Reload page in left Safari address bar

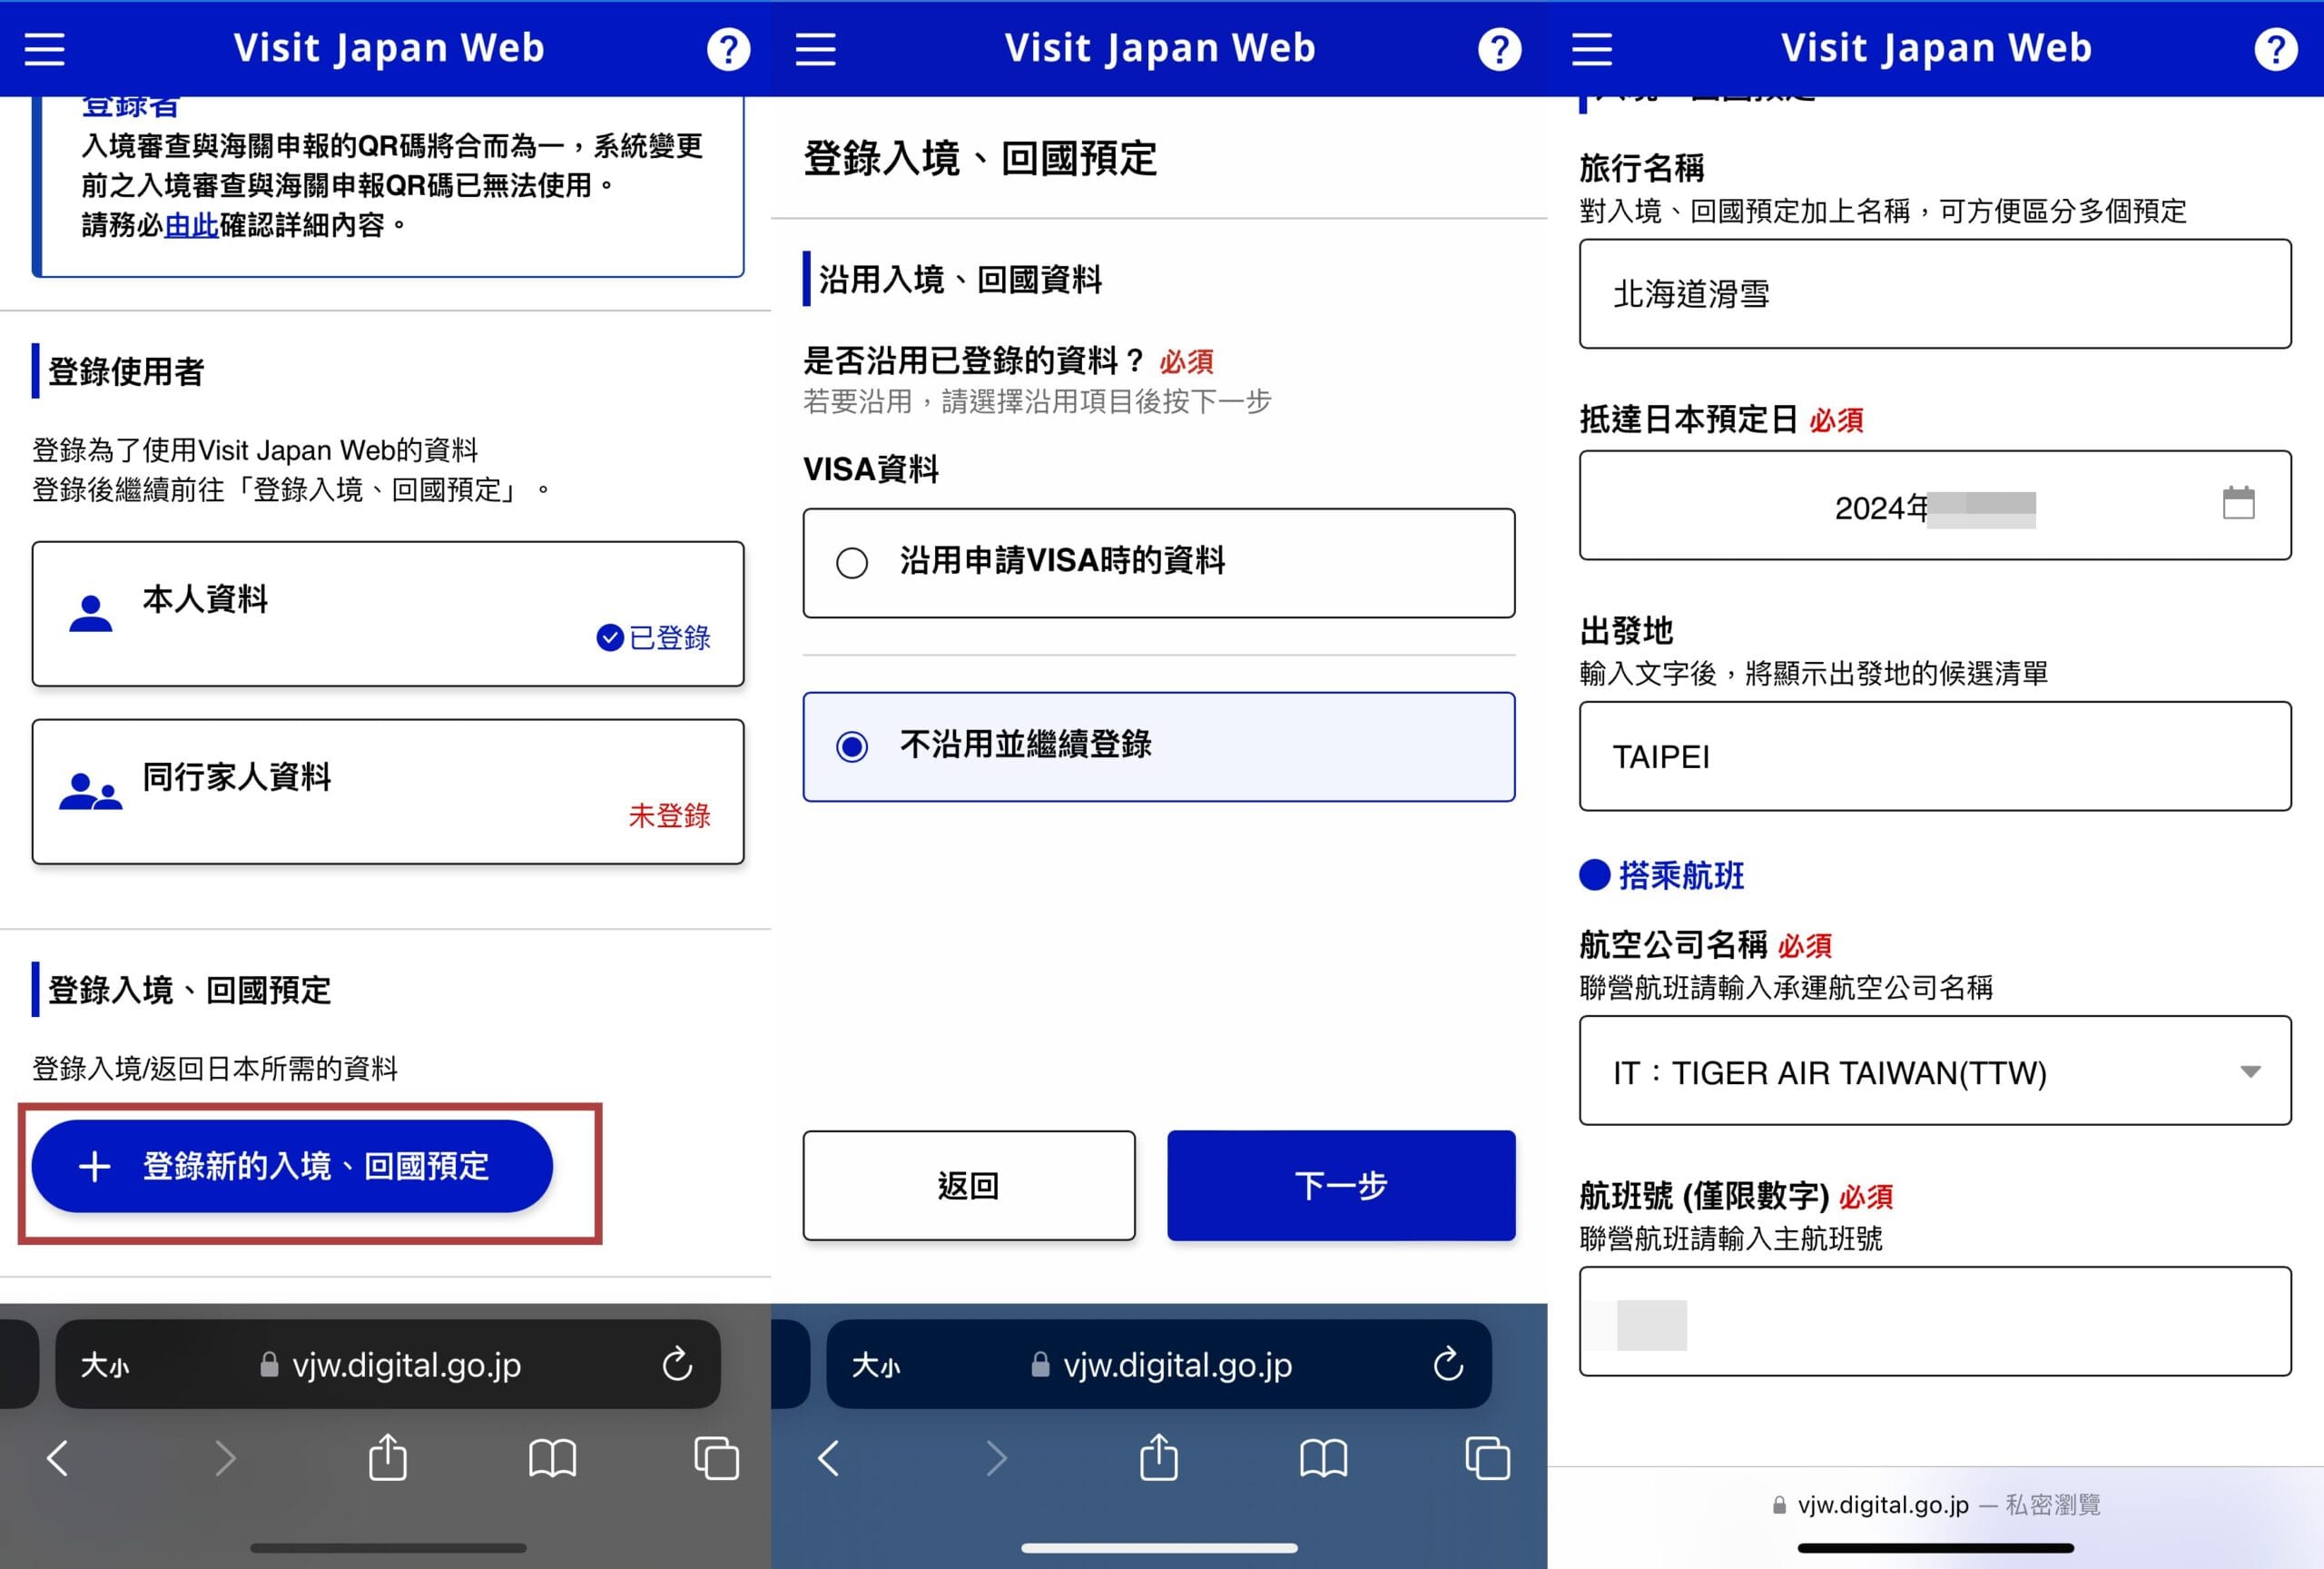click(x=677, y=1364)
